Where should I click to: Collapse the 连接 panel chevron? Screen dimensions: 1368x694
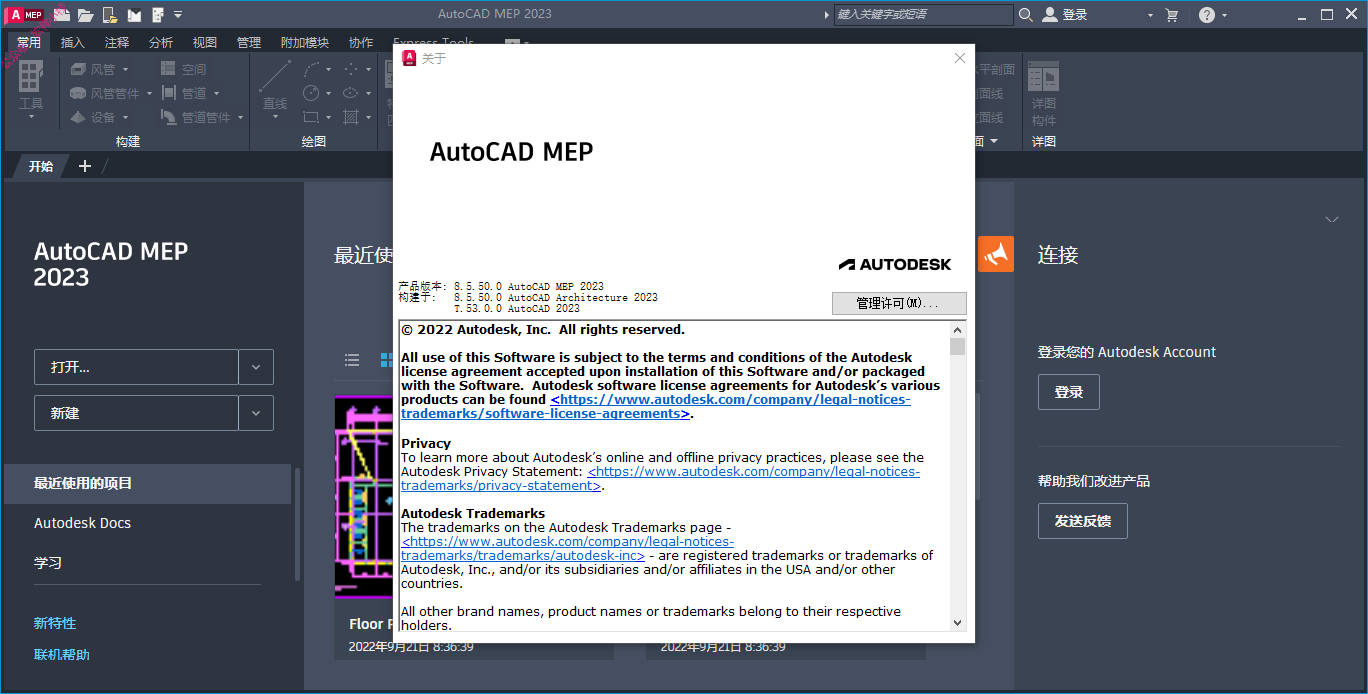point(1331,219)
